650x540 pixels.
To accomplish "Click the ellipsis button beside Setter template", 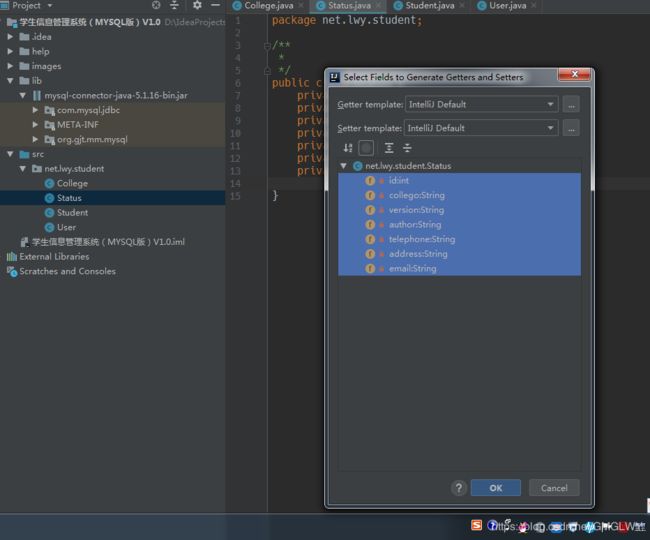I will [x=571, y=128].
